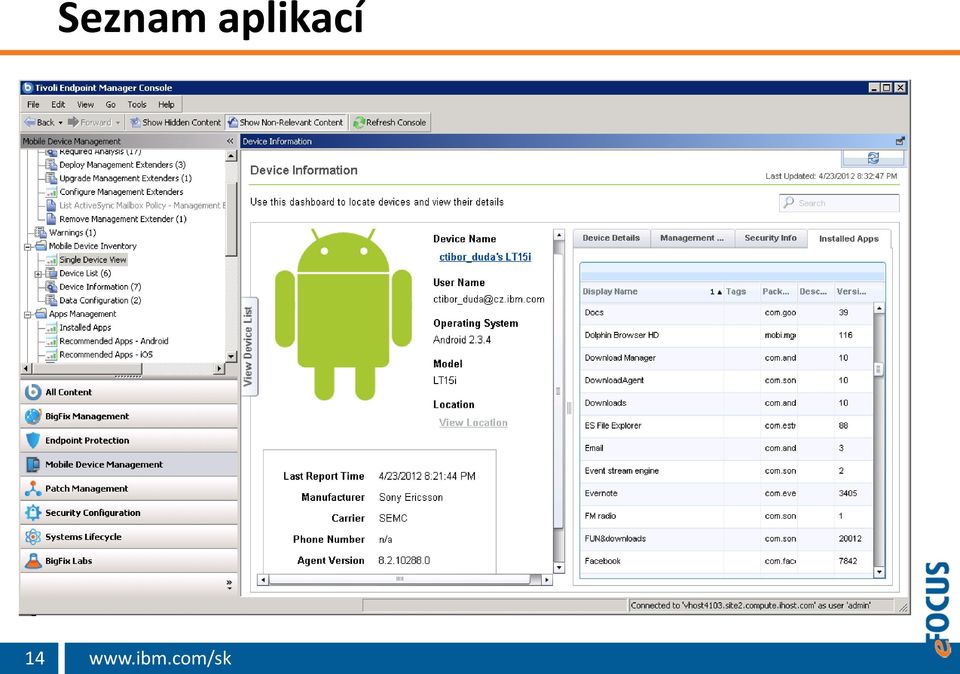The height and width of the screenshot is (674, 960).
Task: Click the Device Information (7) icon
Action: [52, 286]
